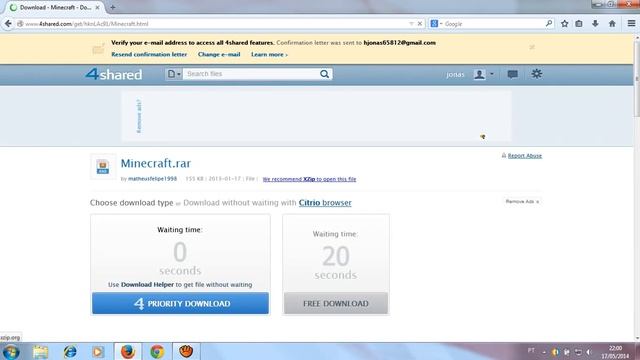Click the PRIORITY DOWNLOAD button
Image resolution: width=640 pixels, height=360 pixels.
(x=180, y=303)
